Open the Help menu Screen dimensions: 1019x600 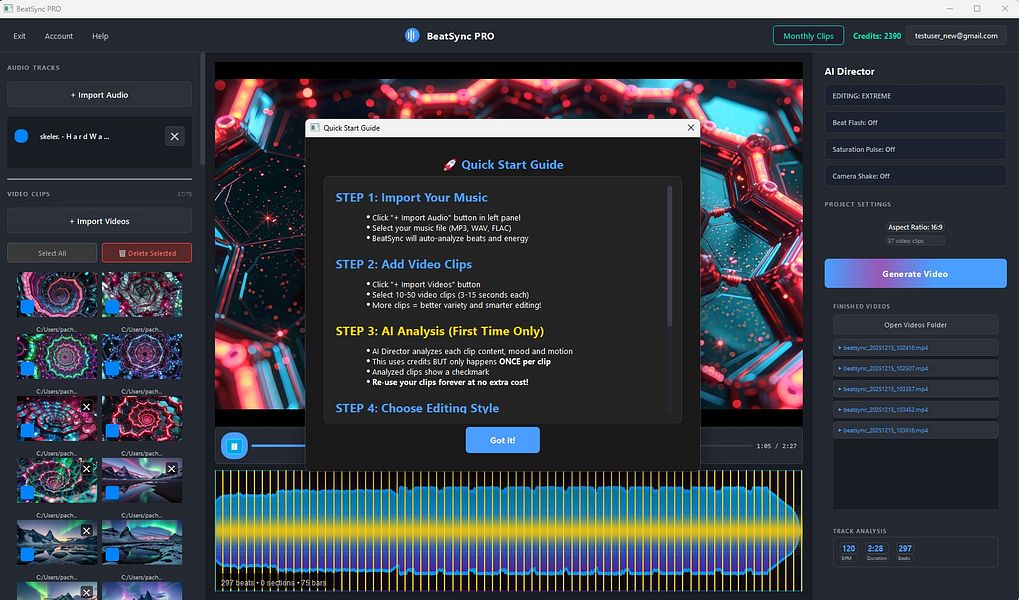(x=99, y=36)
